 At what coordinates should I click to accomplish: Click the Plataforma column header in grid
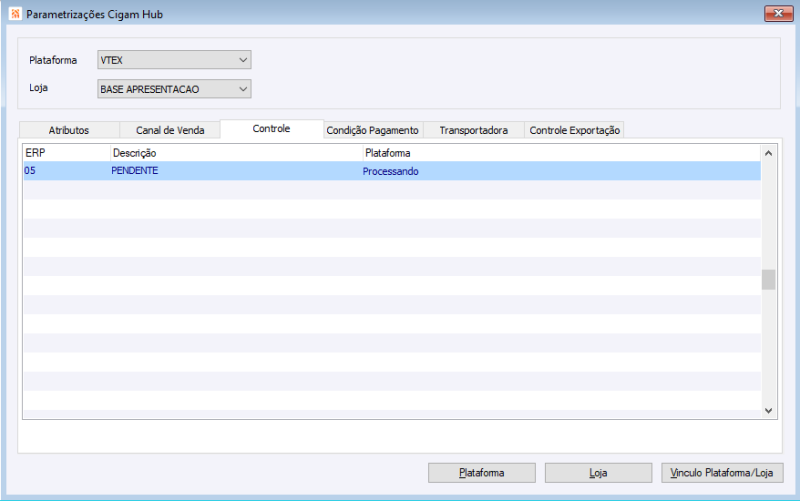coord(561,153)
